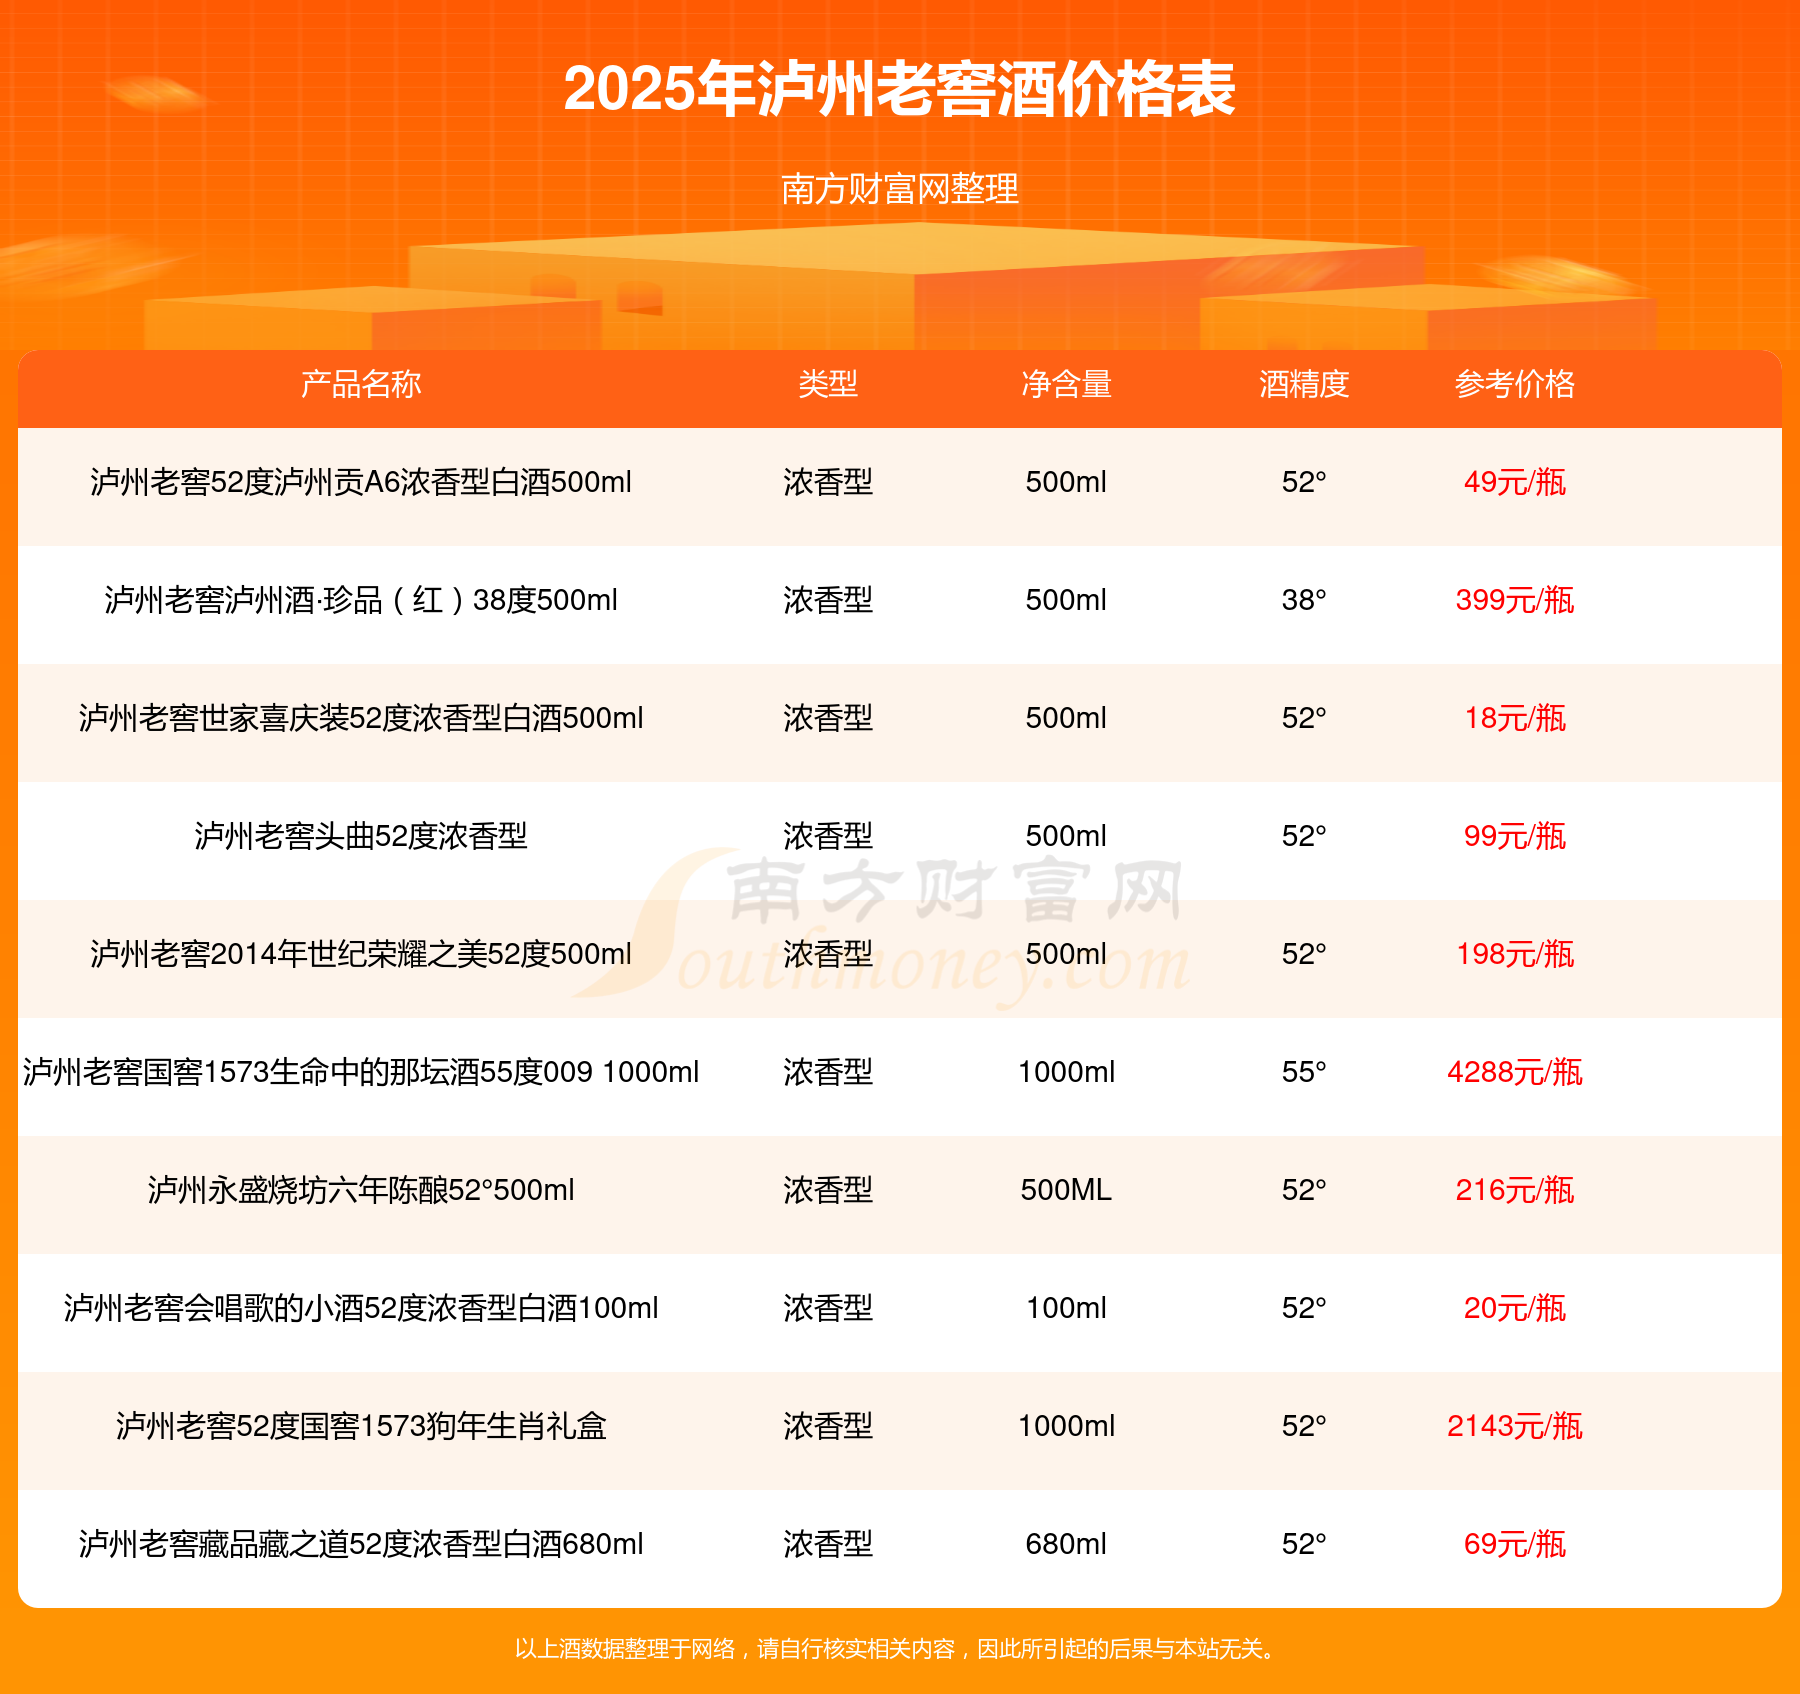Select product name '泸州老窖头曲52度浓香型'
This screenshot has height=1694, width=1800.
361,836
